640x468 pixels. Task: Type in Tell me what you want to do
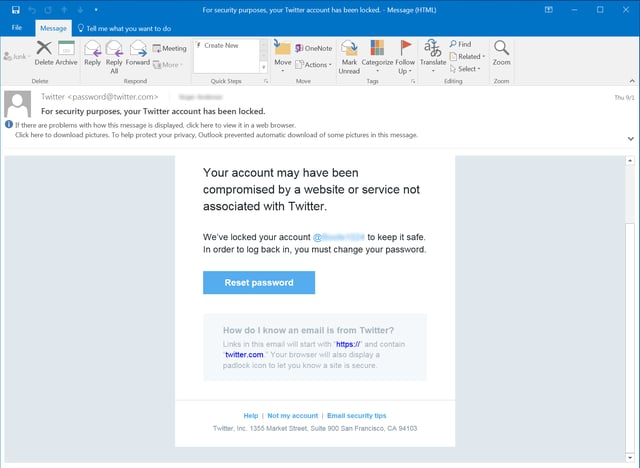pyautogui.click(x=134, y=28)
